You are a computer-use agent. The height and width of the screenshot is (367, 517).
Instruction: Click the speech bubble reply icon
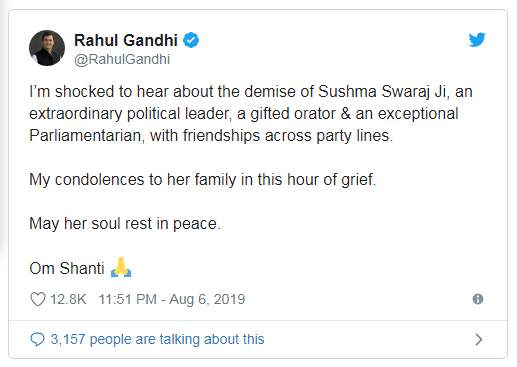[37, 339]
